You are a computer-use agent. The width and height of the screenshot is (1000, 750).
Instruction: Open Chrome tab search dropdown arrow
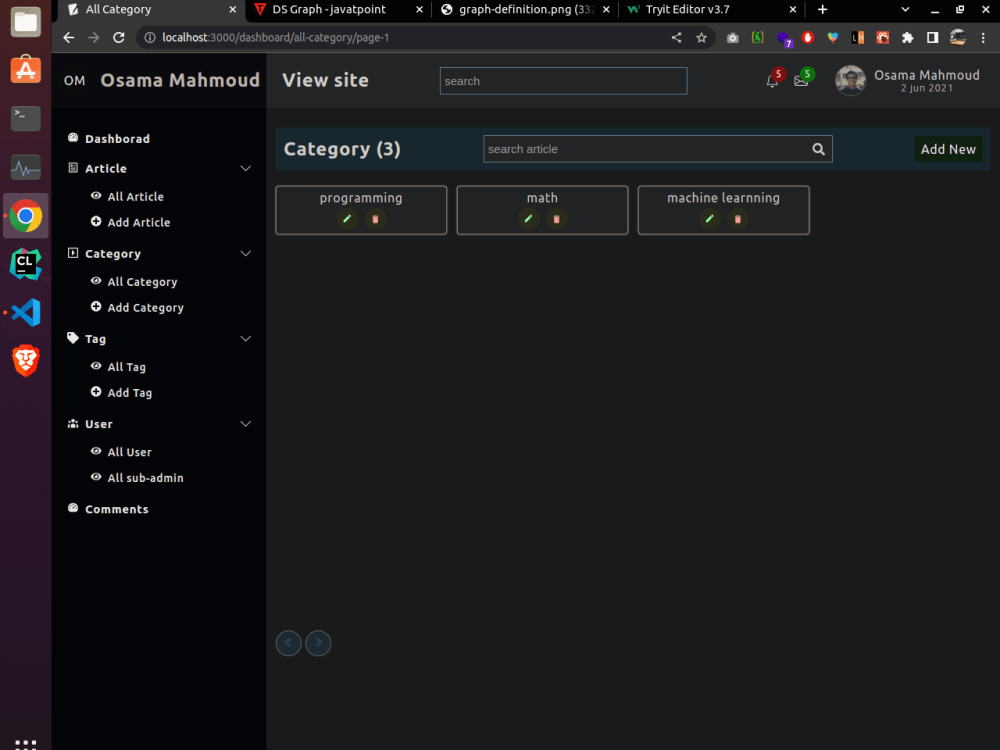tap(905, 10)
